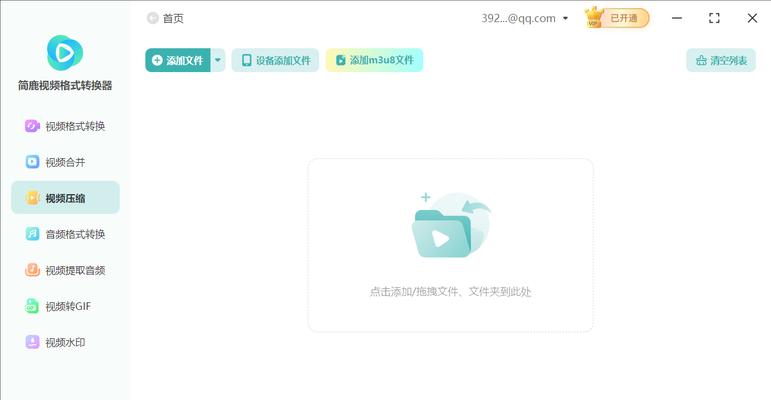Image resolution: width=771 pixels, height=400 pixels.
Task: Minimize the application window
Action: pos(677,18)
